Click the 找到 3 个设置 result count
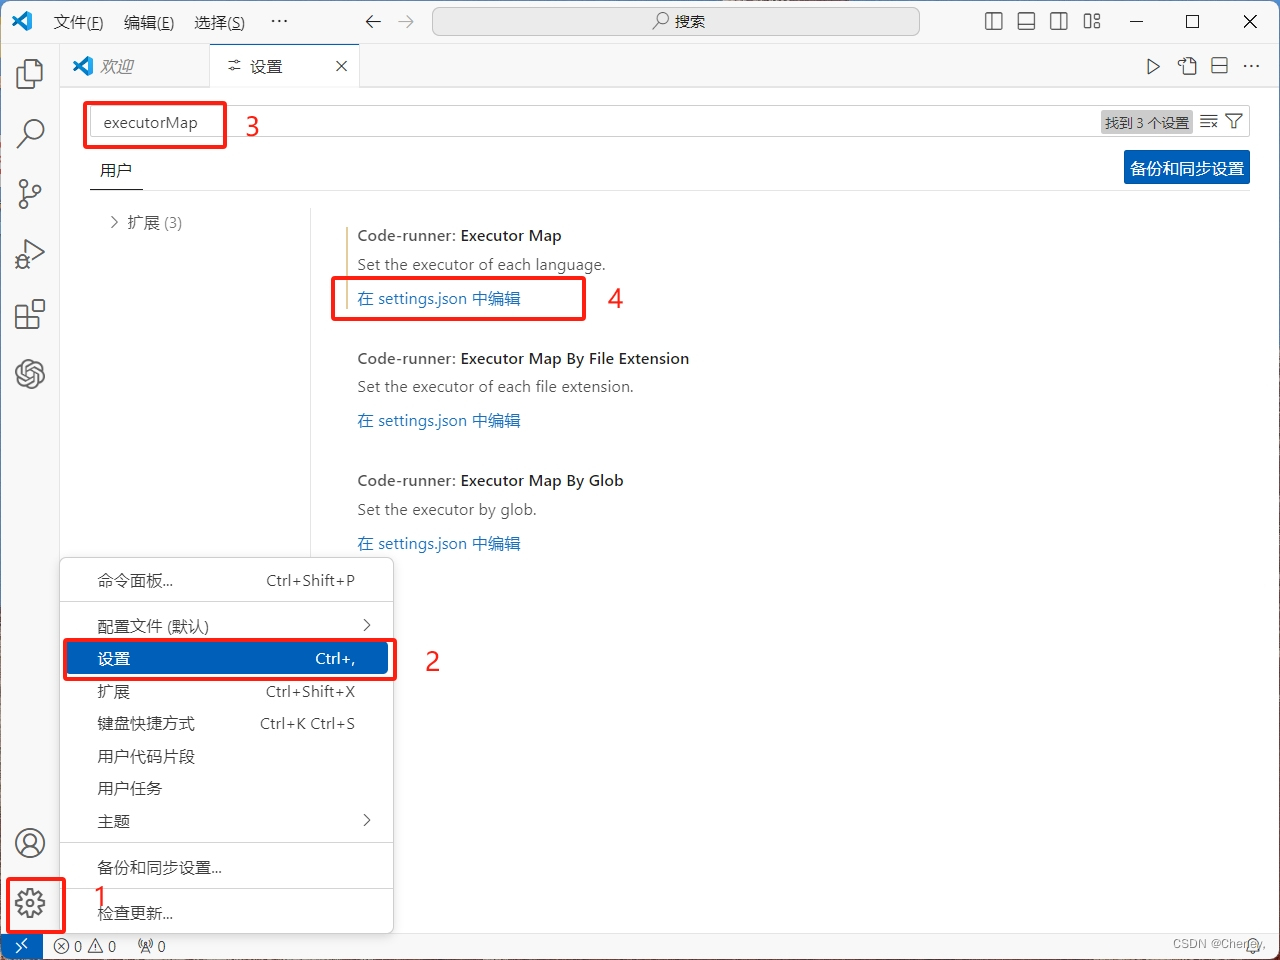The width and height of the screenshot is (1280, 960). [1147, 122]
